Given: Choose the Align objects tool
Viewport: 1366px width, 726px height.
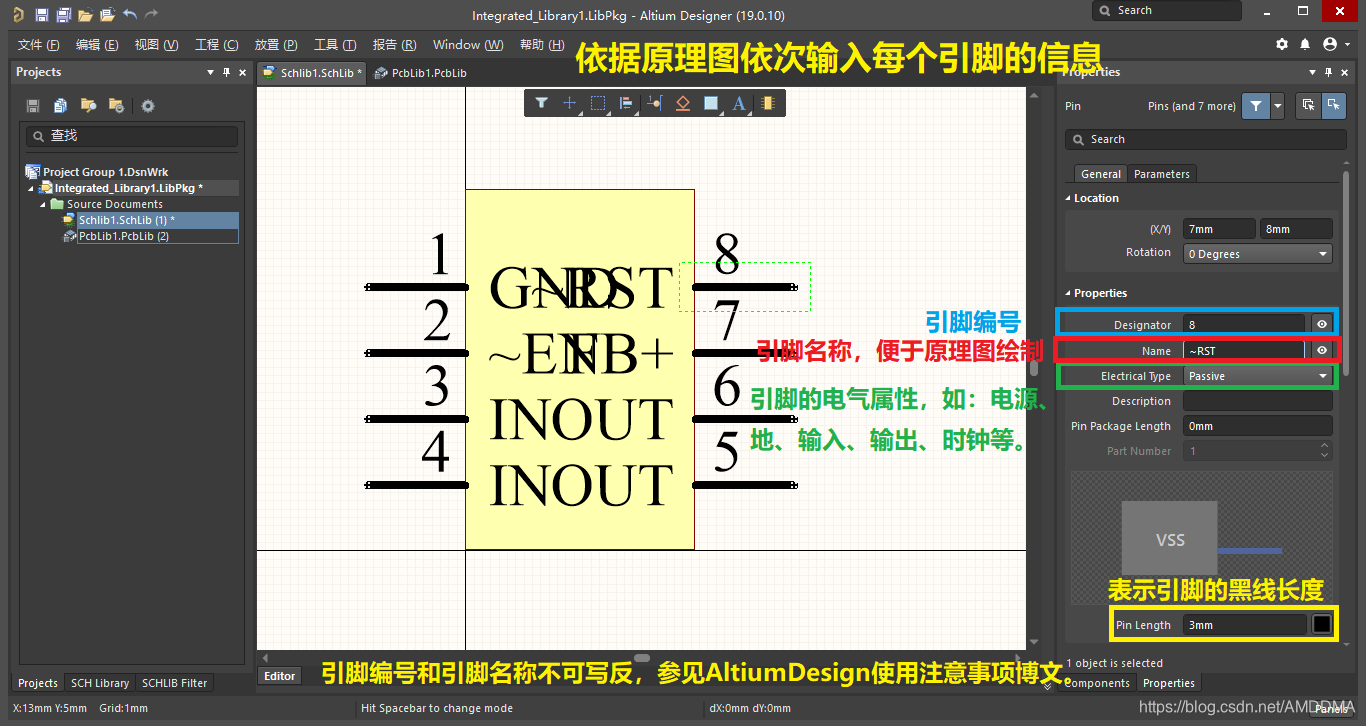Looking at the screenshot, I should click(626, 103).
